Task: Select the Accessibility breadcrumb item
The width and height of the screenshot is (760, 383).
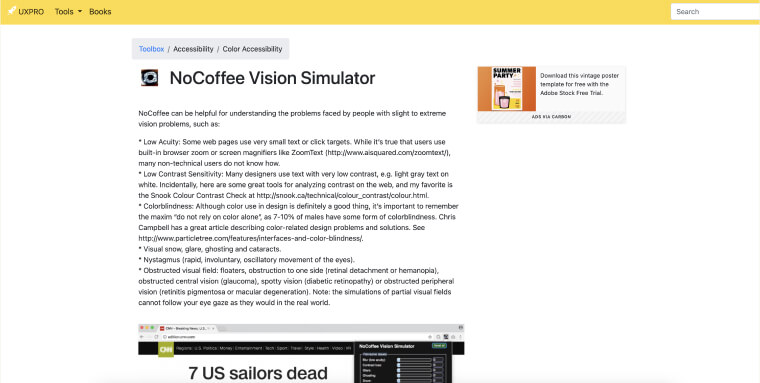Action: [x=193, y=49]
